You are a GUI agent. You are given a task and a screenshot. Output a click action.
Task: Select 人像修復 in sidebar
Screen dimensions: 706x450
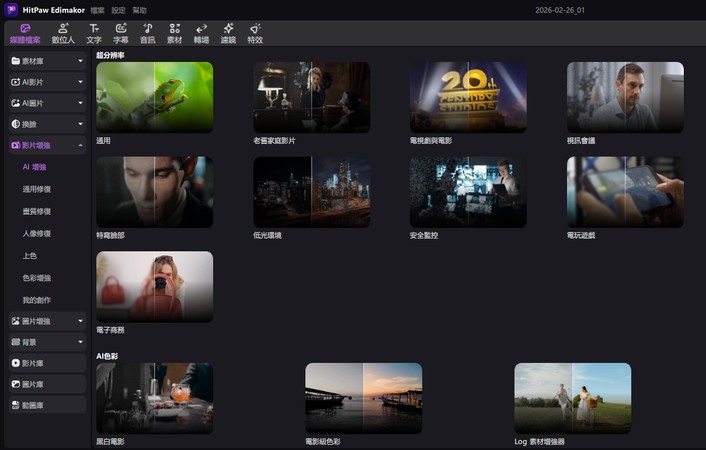[x=36, y=233]
